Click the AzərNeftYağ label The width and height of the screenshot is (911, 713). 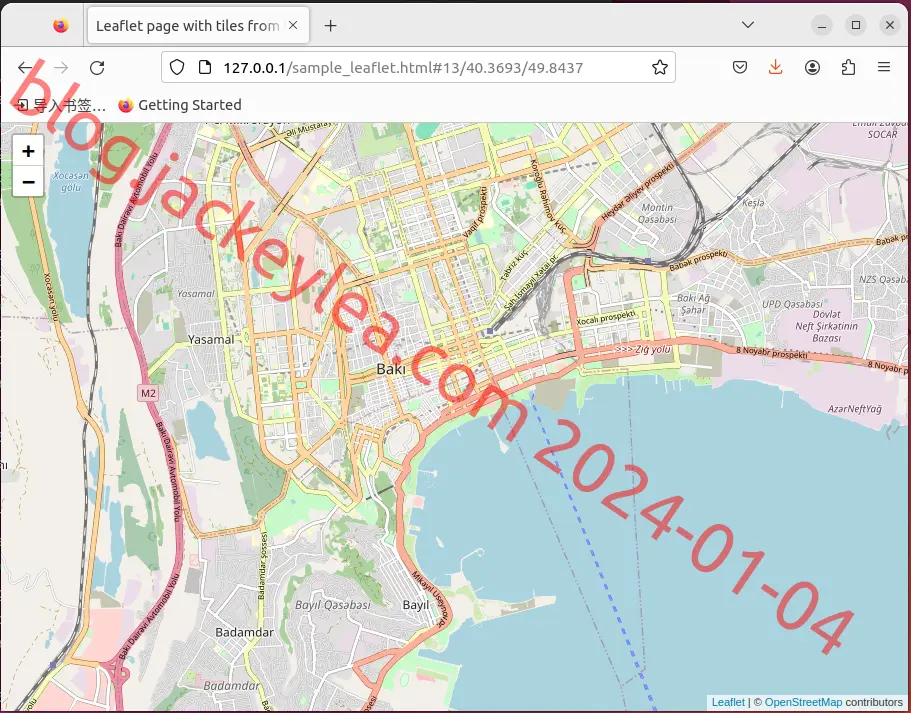tap(854, 409)
